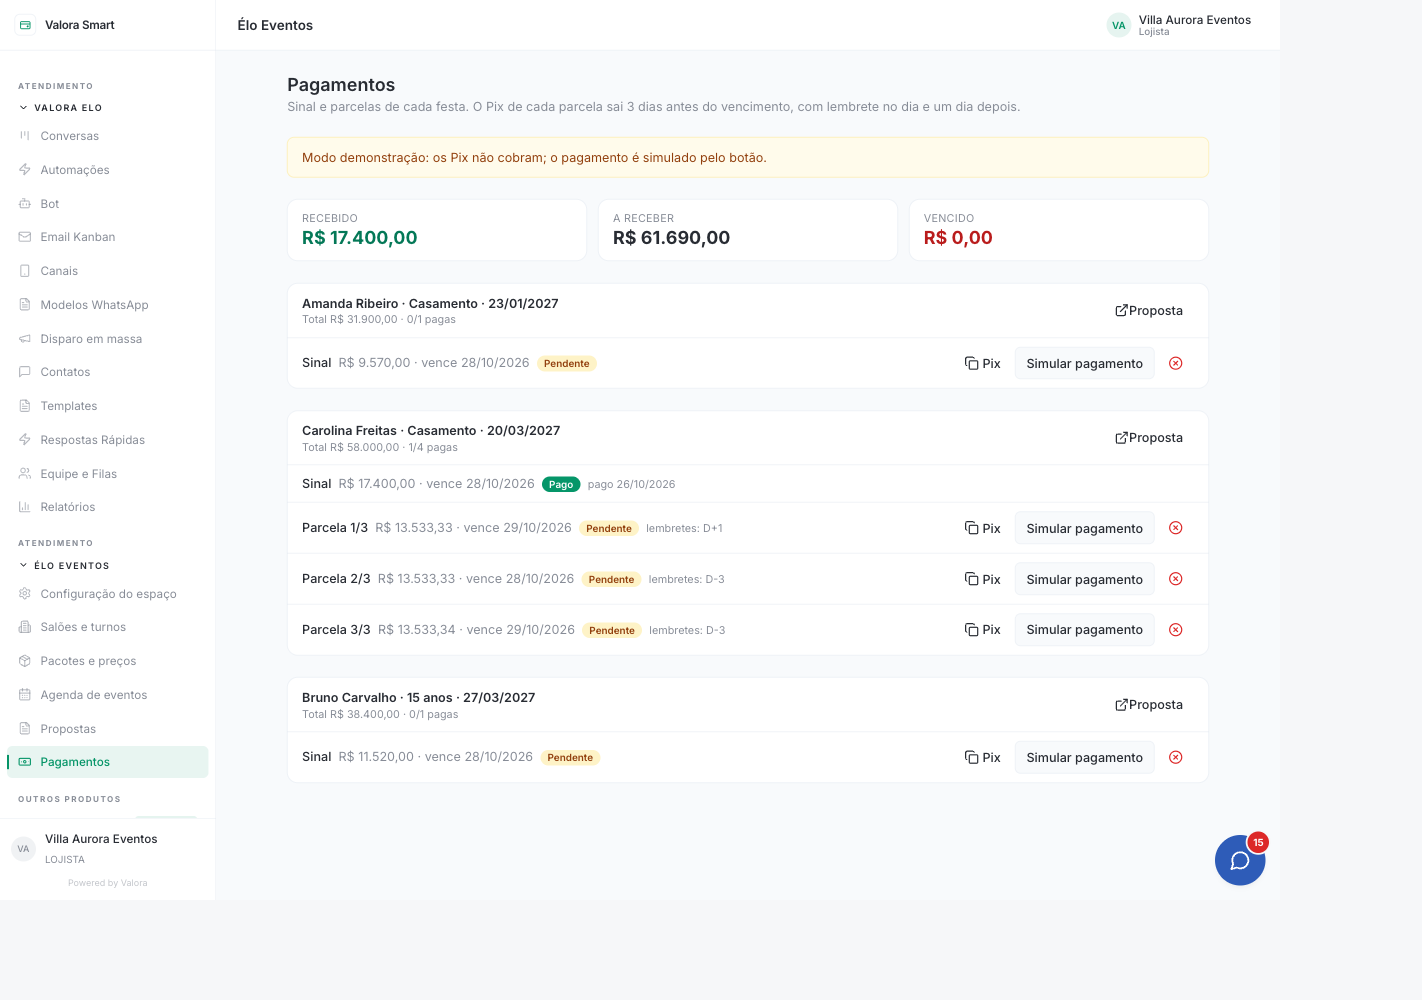
Task: View Relatórios in the sidebar
Action: 108,507
